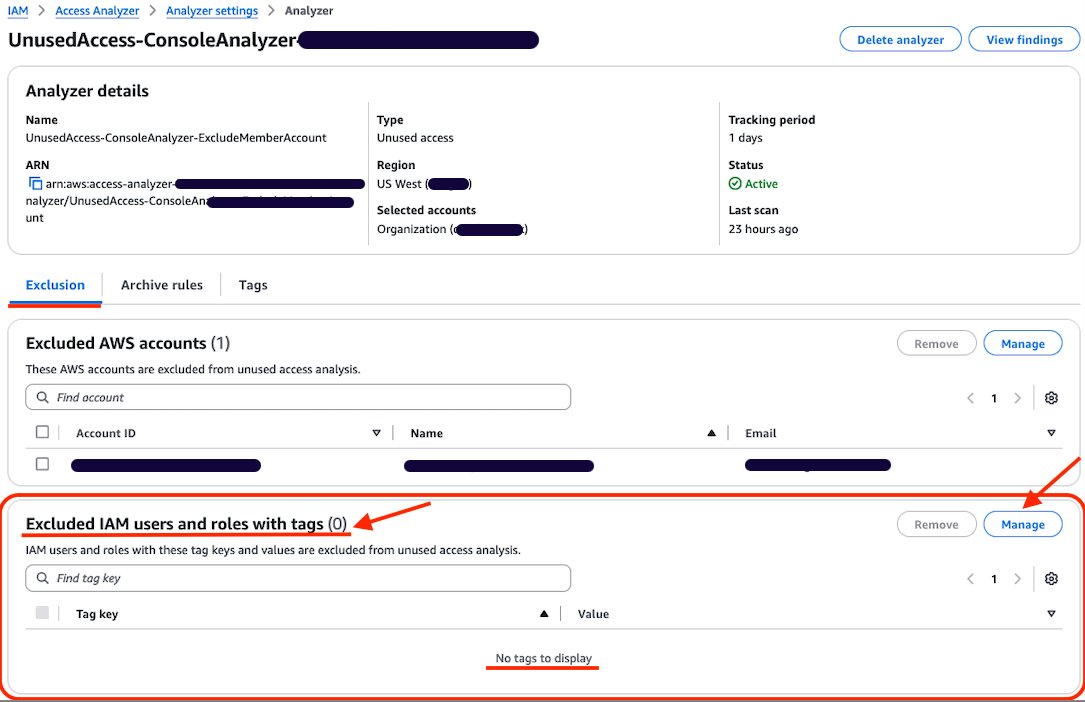Click inside the Find tag key input field
Image resolution: width=1085 pixels, height=702 pixels.
coord(300,577)
